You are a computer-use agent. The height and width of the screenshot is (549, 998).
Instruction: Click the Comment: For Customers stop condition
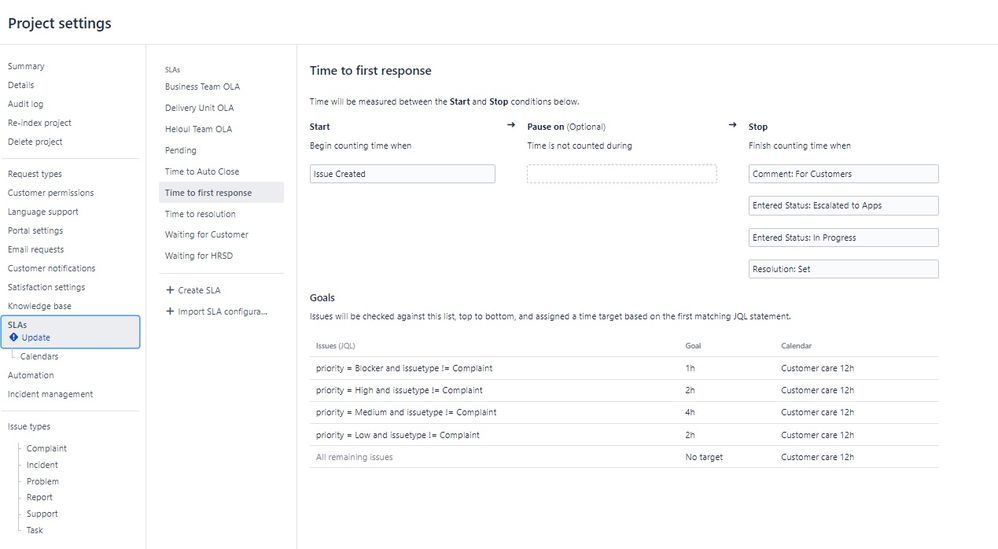click(x=843, y=174)
